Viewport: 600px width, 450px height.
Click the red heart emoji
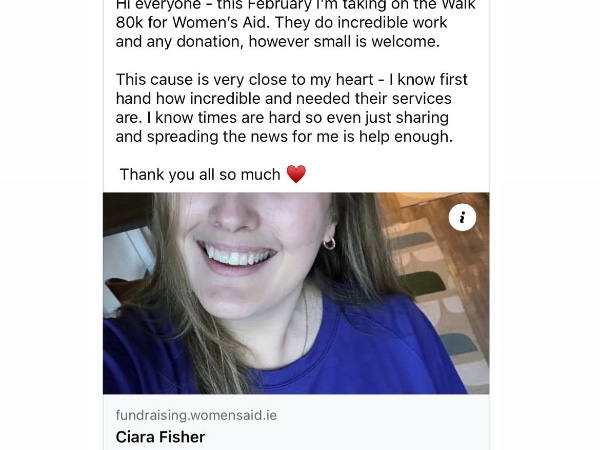(x=296, y=174)
